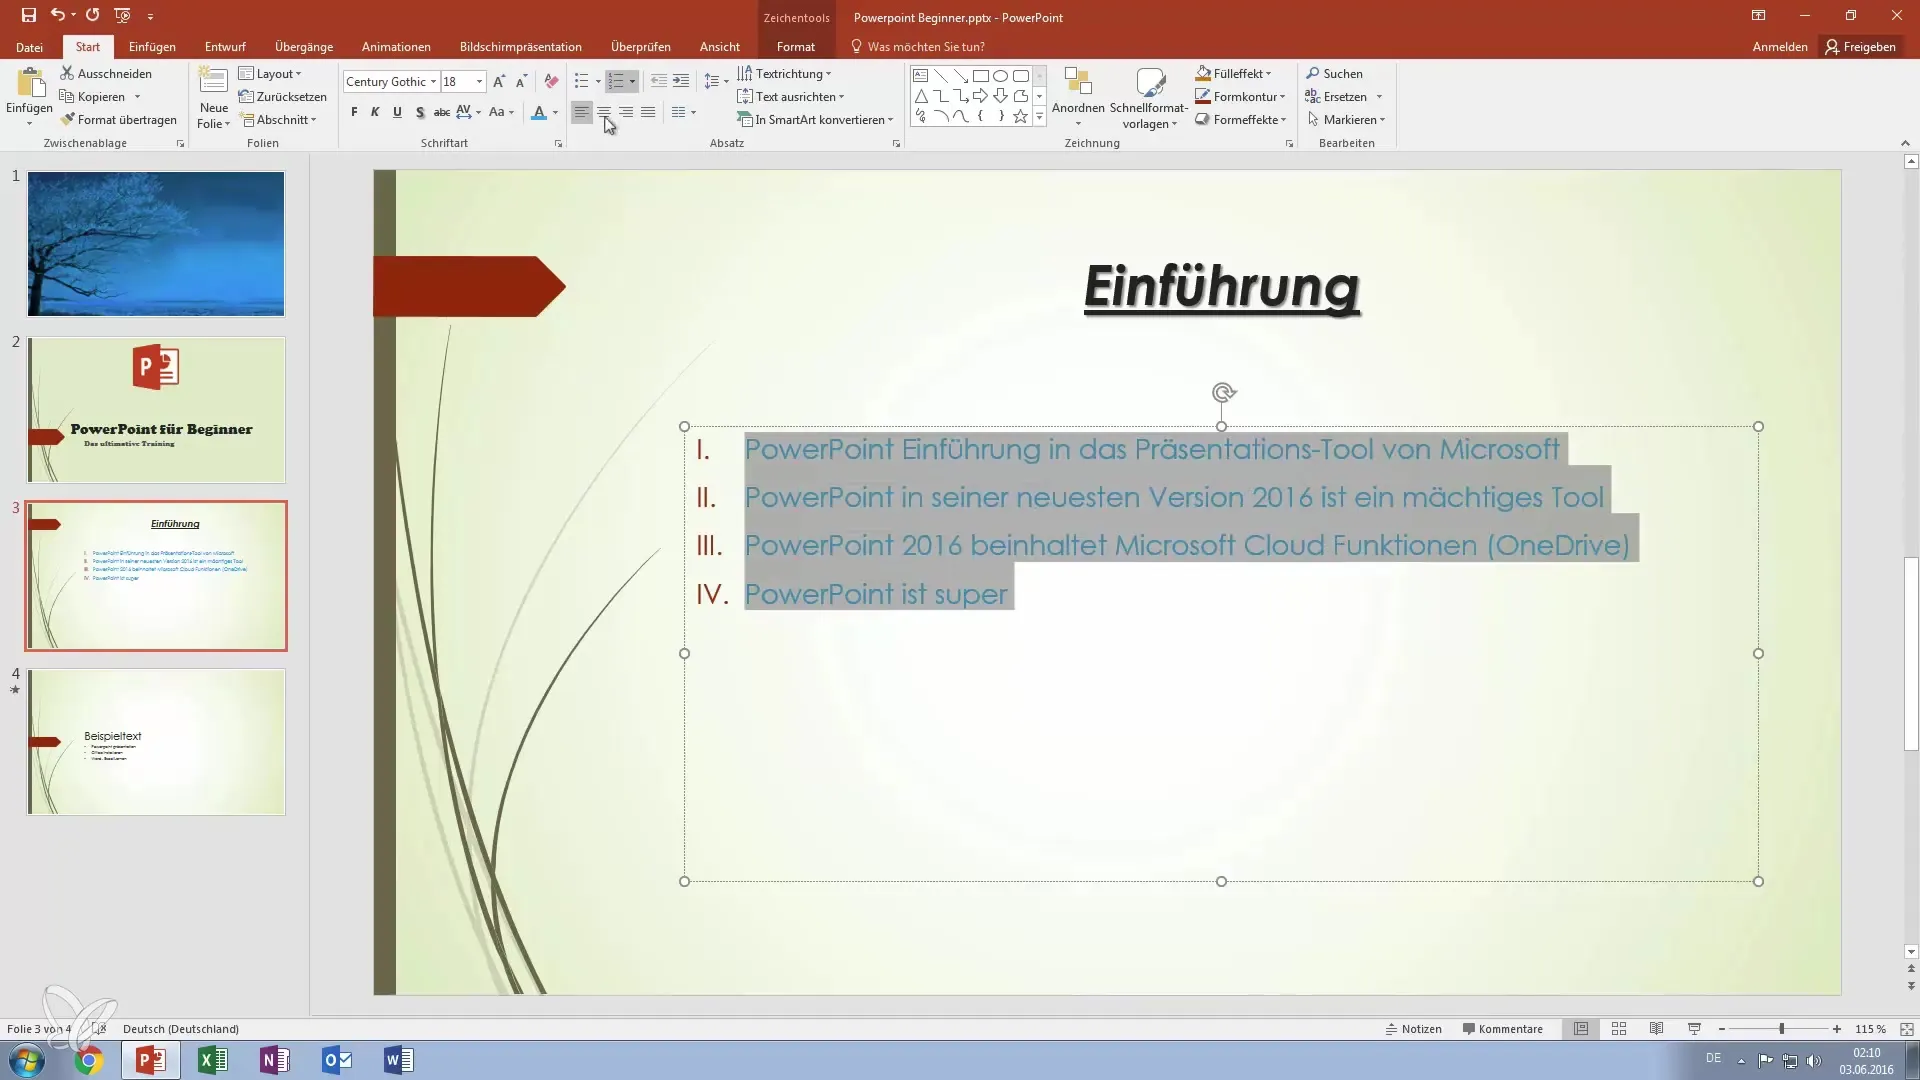Open Notizen pane from status bar

[x=1413, y=1029]
